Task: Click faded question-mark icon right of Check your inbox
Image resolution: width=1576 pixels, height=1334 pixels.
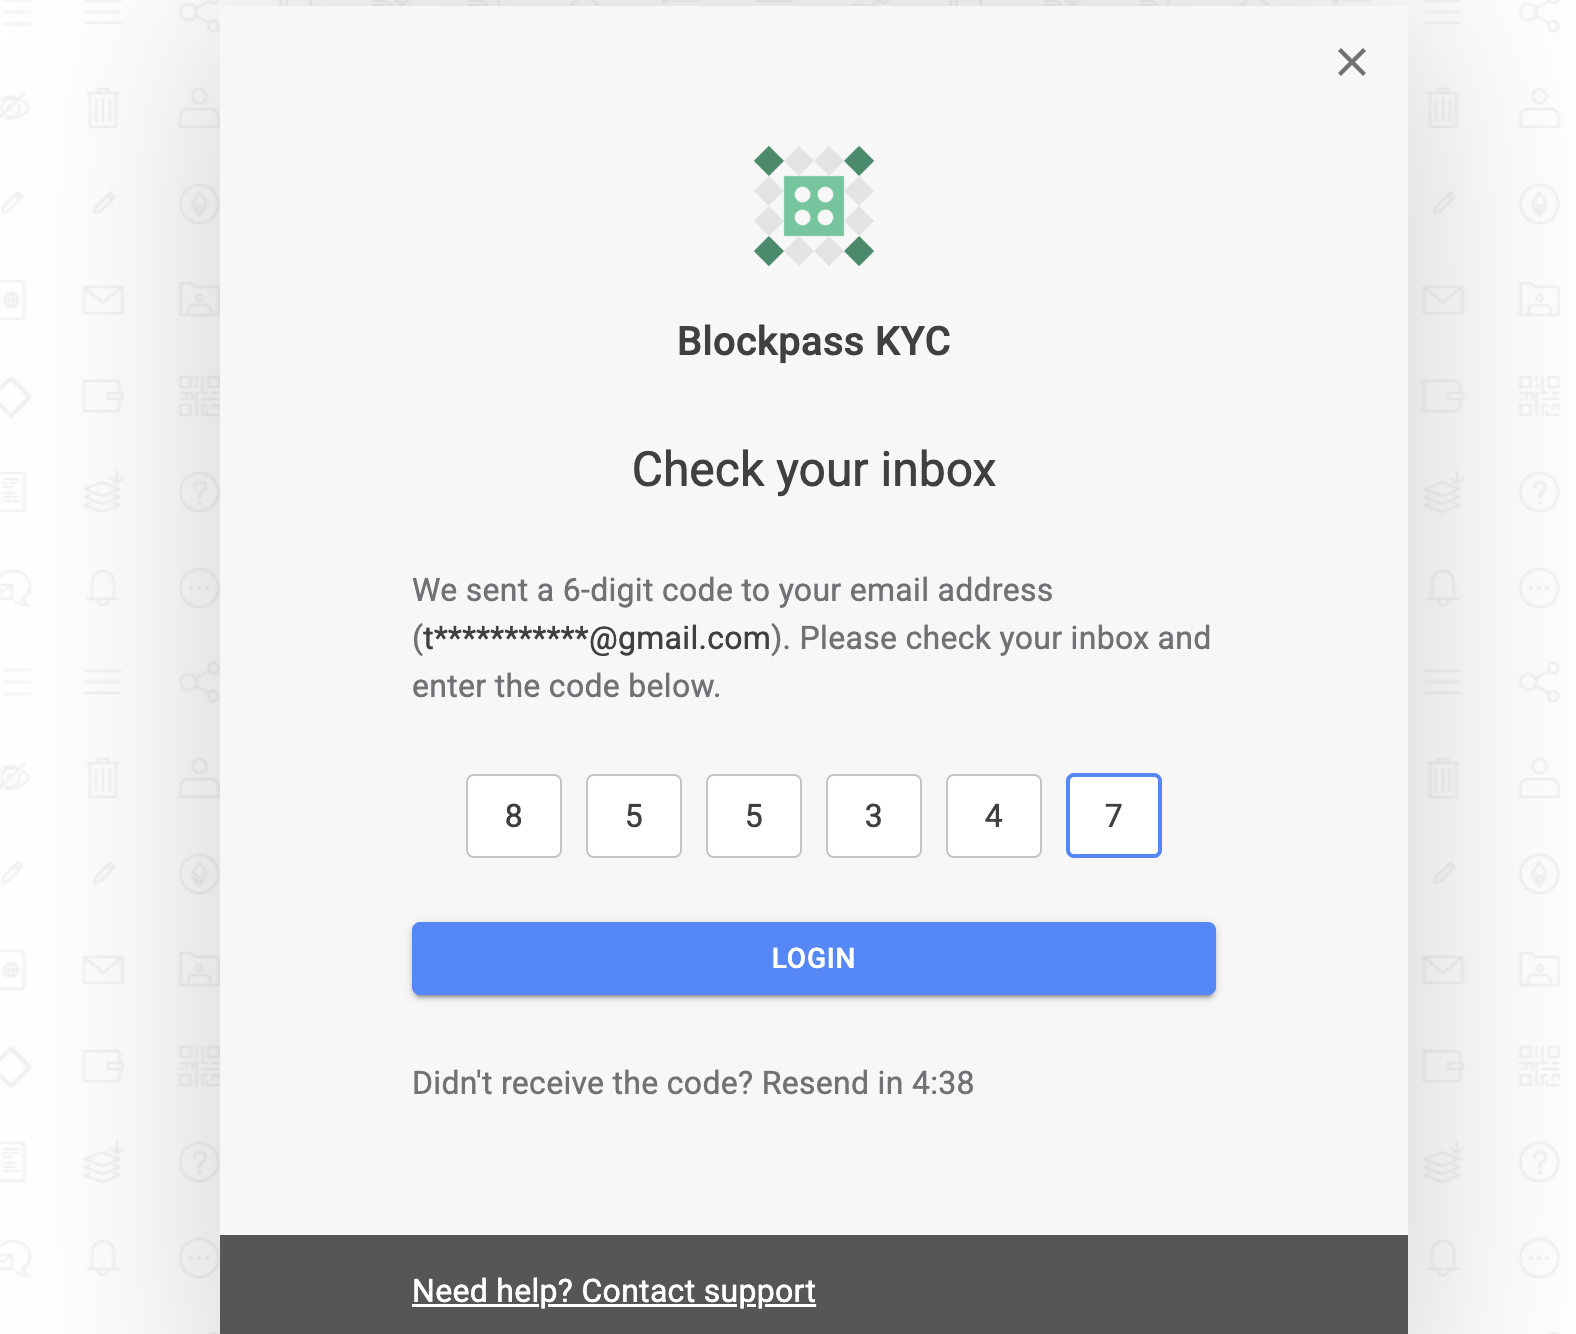Action: point(1539,492)
